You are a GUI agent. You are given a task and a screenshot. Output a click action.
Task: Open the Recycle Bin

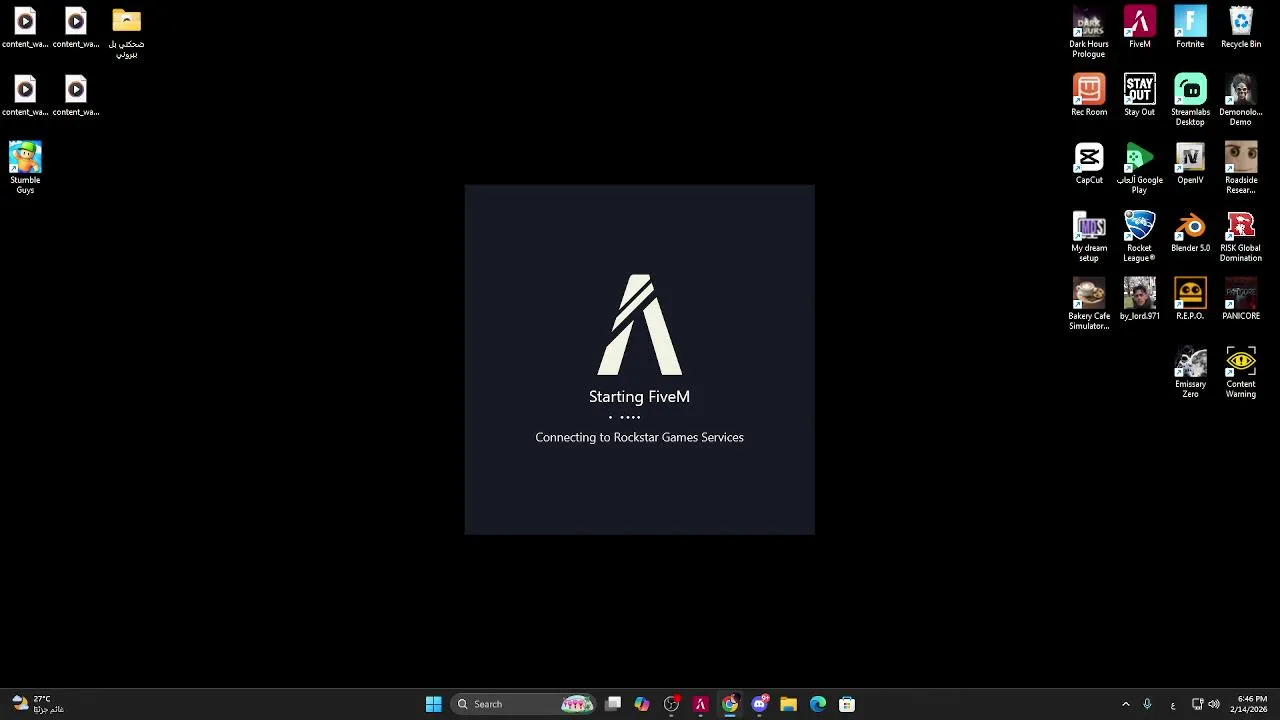pyautogui.click(x=1240, y=27)
